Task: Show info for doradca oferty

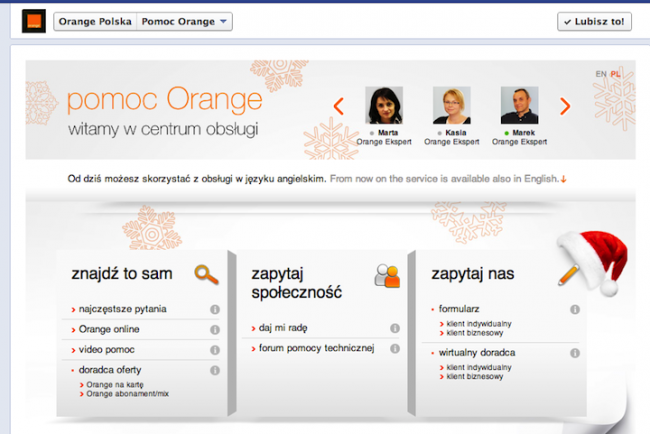Action: (x=215, y=370)
